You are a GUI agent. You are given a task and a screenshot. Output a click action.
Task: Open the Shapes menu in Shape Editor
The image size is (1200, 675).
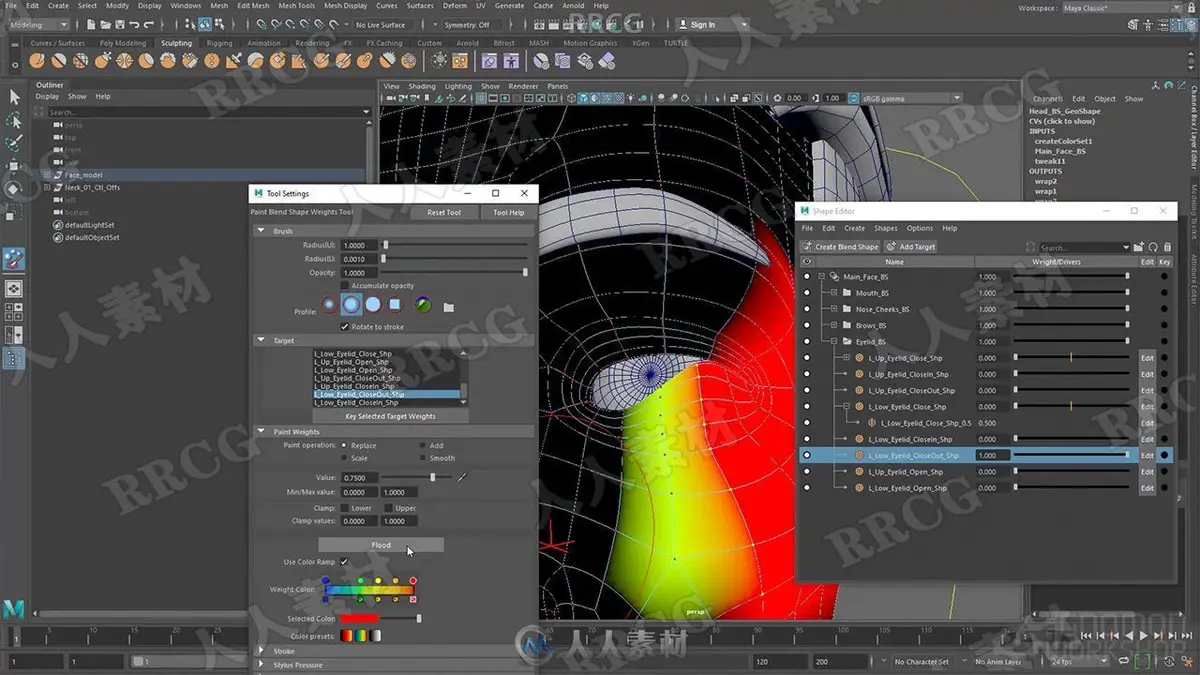click(x=886, y=228)
